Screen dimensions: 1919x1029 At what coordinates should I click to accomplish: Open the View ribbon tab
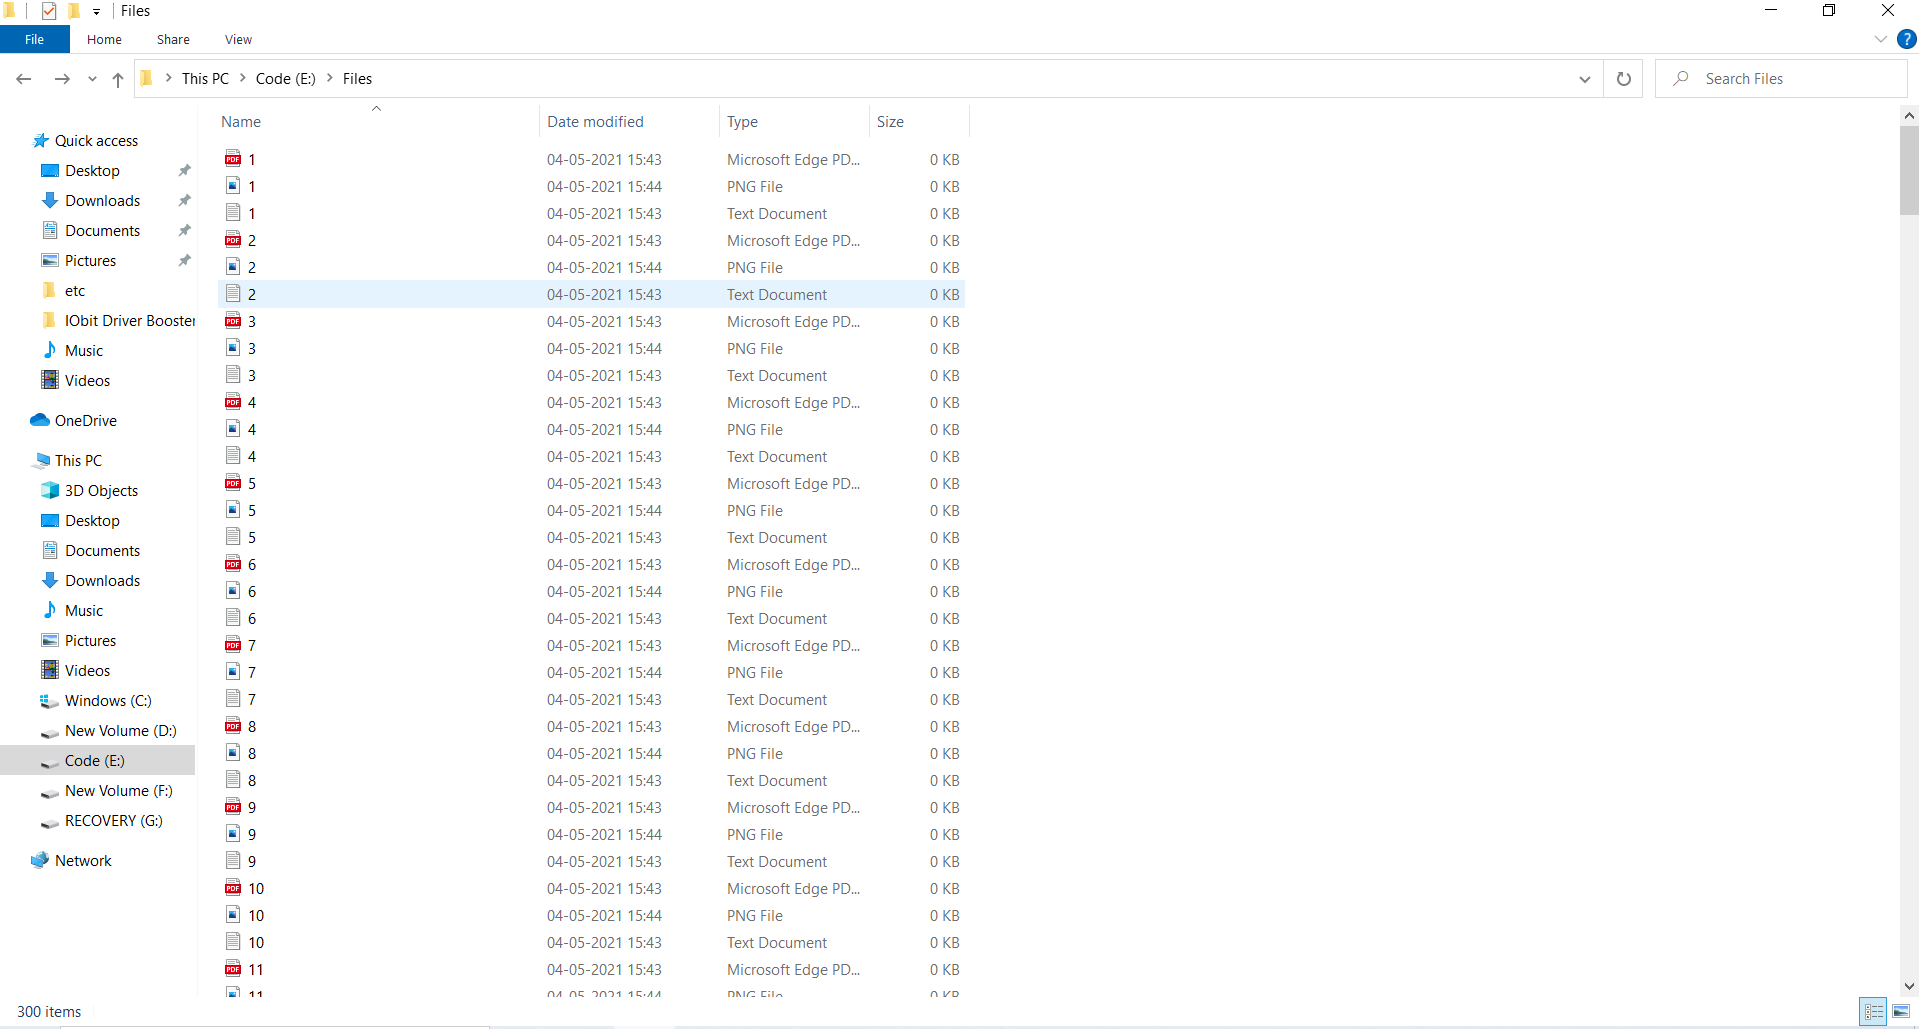238,39
